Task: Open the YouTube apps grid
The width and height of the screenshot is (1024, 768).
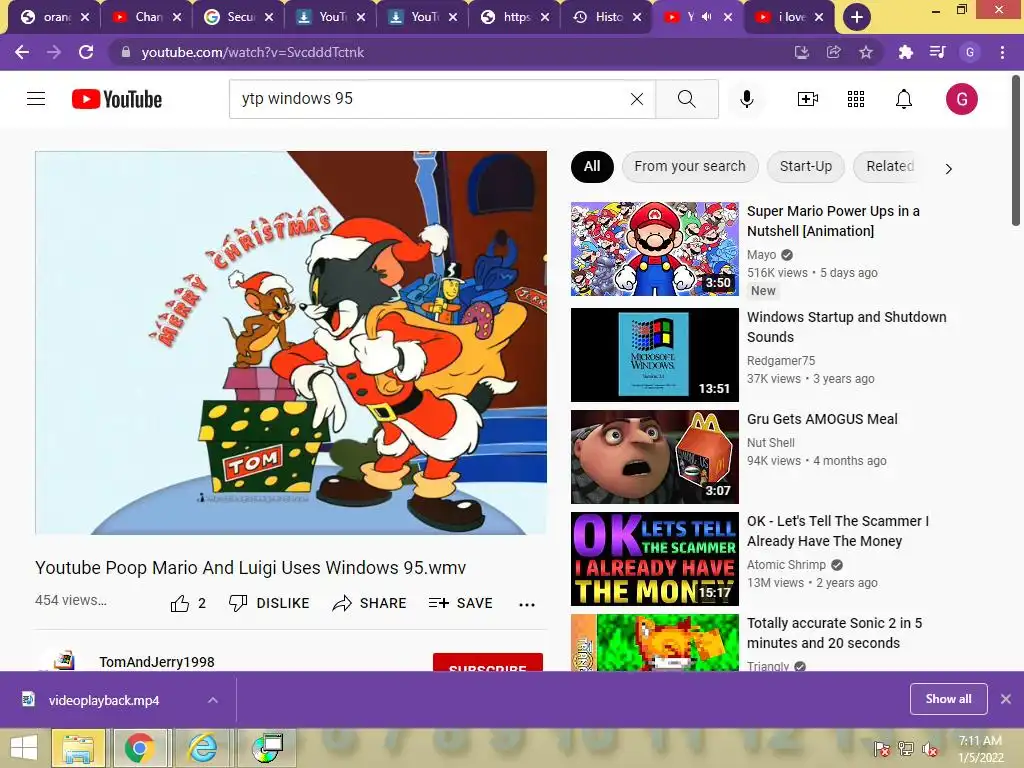Action: pyautogui.click(x=856, y=99)
